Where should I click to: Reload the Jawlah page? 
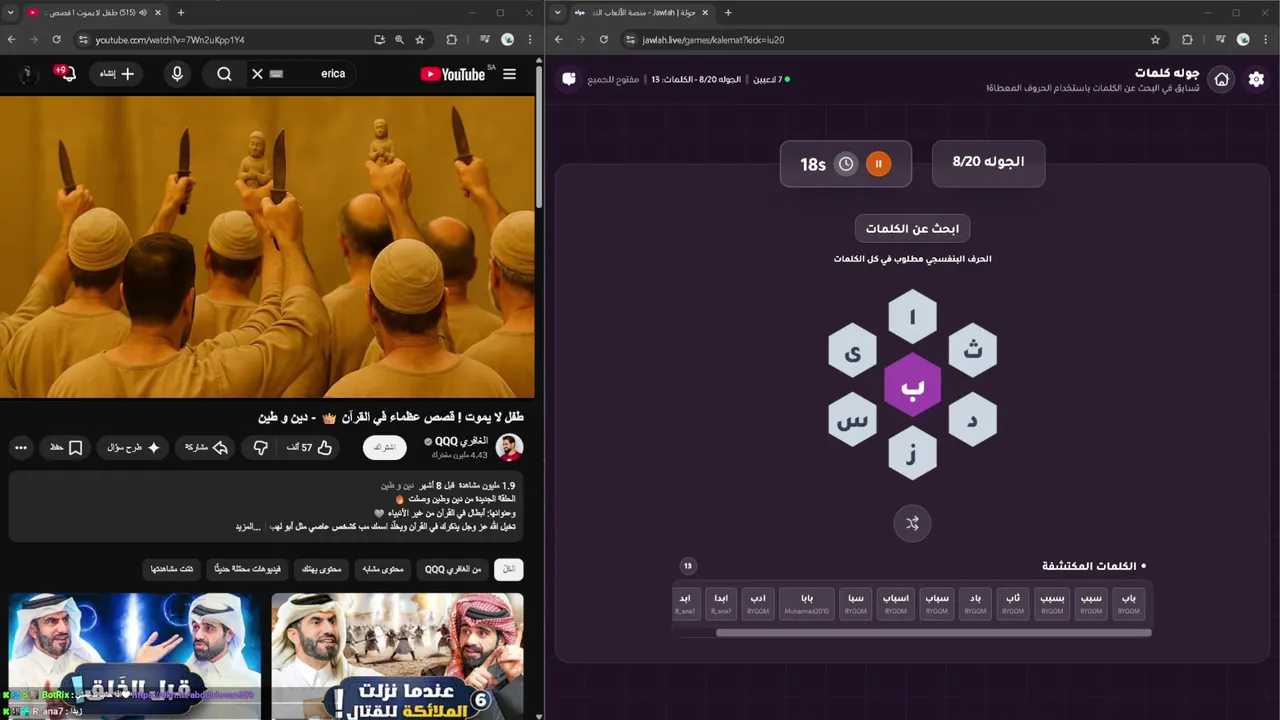click(604, 40)
